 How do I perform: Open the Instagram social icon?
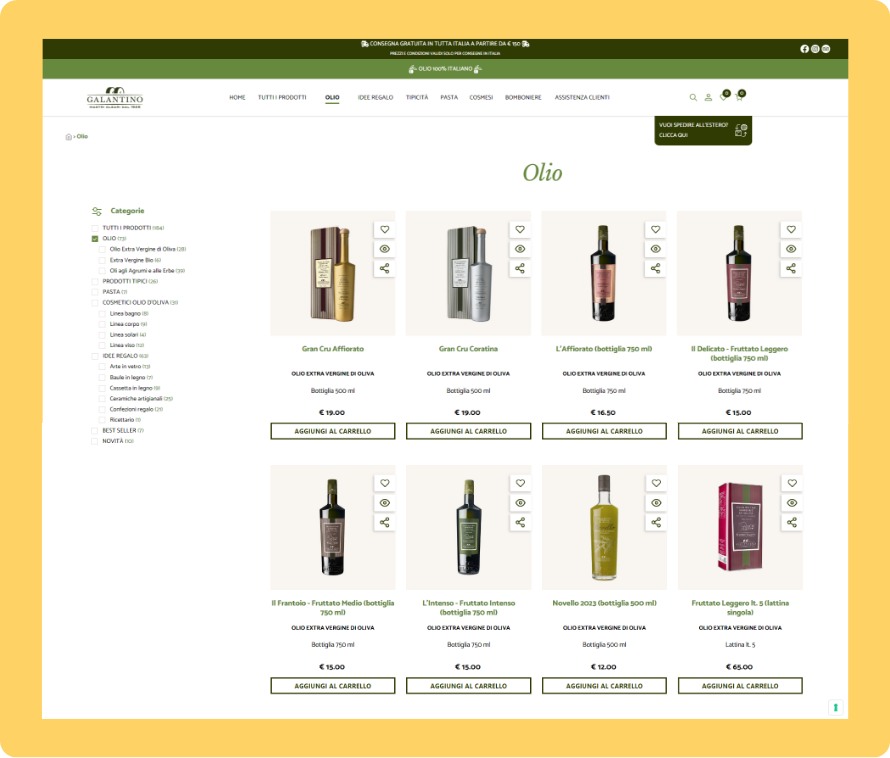(815, 49)
